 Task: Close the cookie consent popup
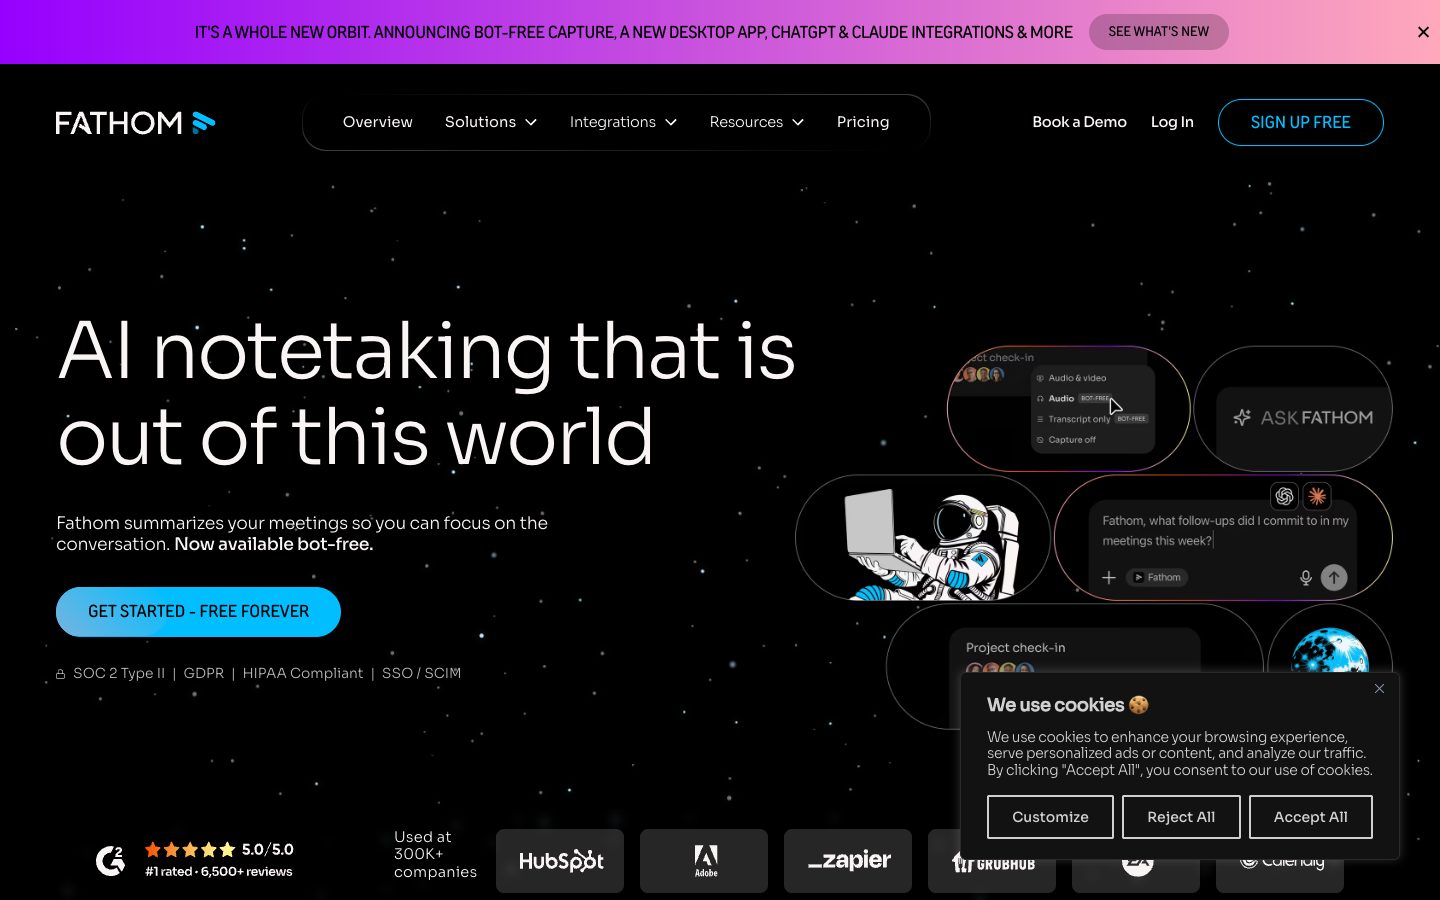click(1379, 689)
